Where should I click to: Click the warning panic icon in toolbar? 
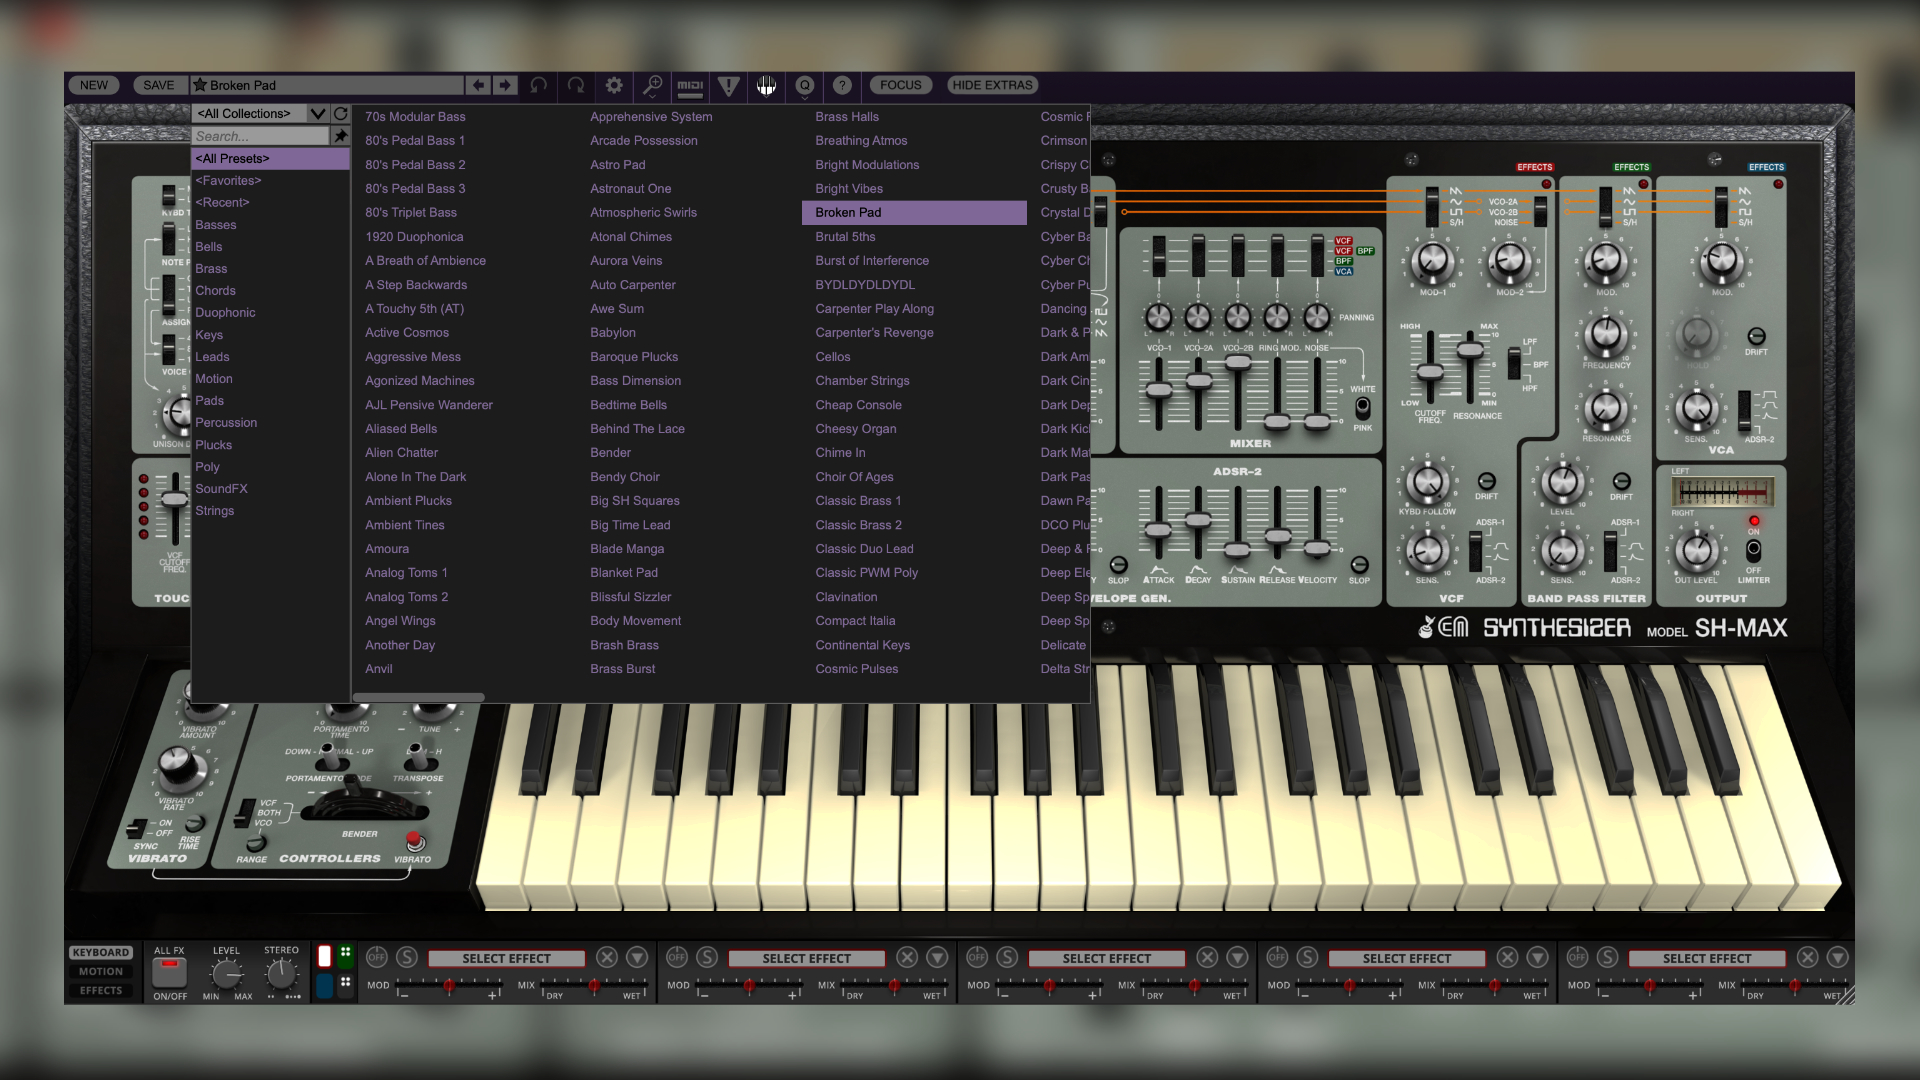point(728,86)
